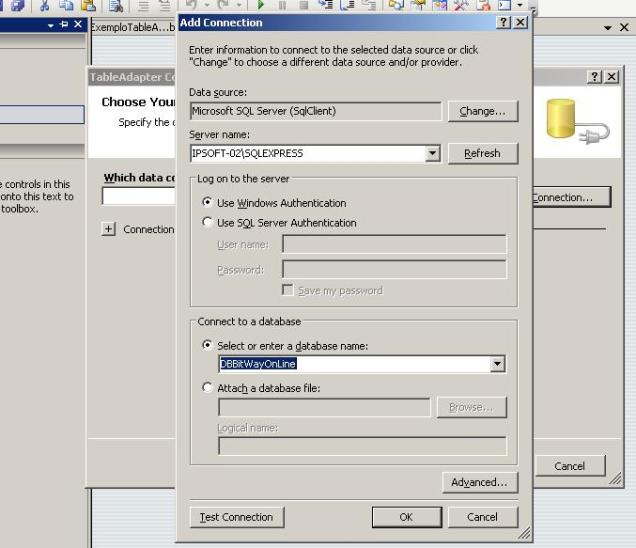Click the Data source Microsoft SQL Server field
This screenshot has width=636, height=548.
coord(316,111)
